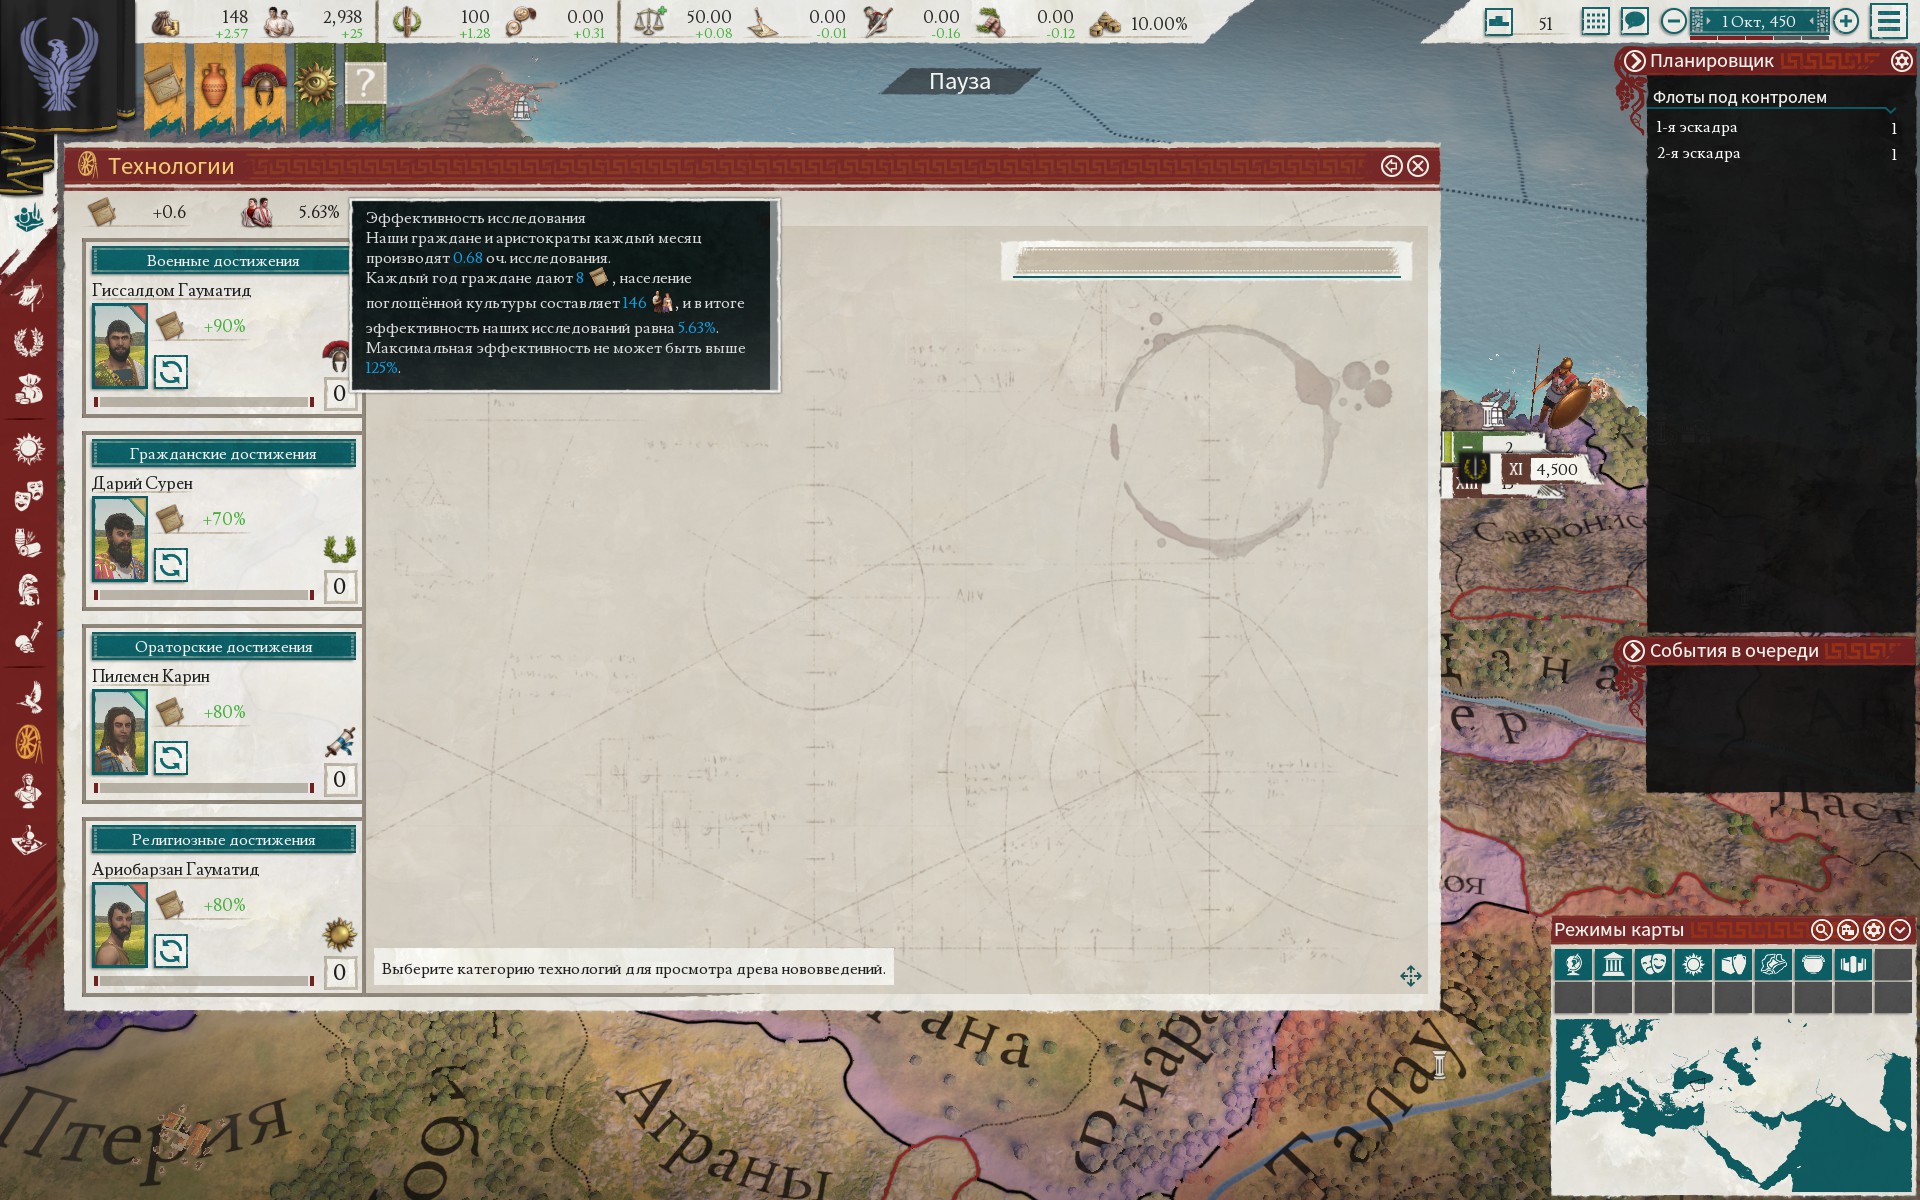Select the theater masks map mode
The image size is (1920, 1200).
tap(1652, 965)
